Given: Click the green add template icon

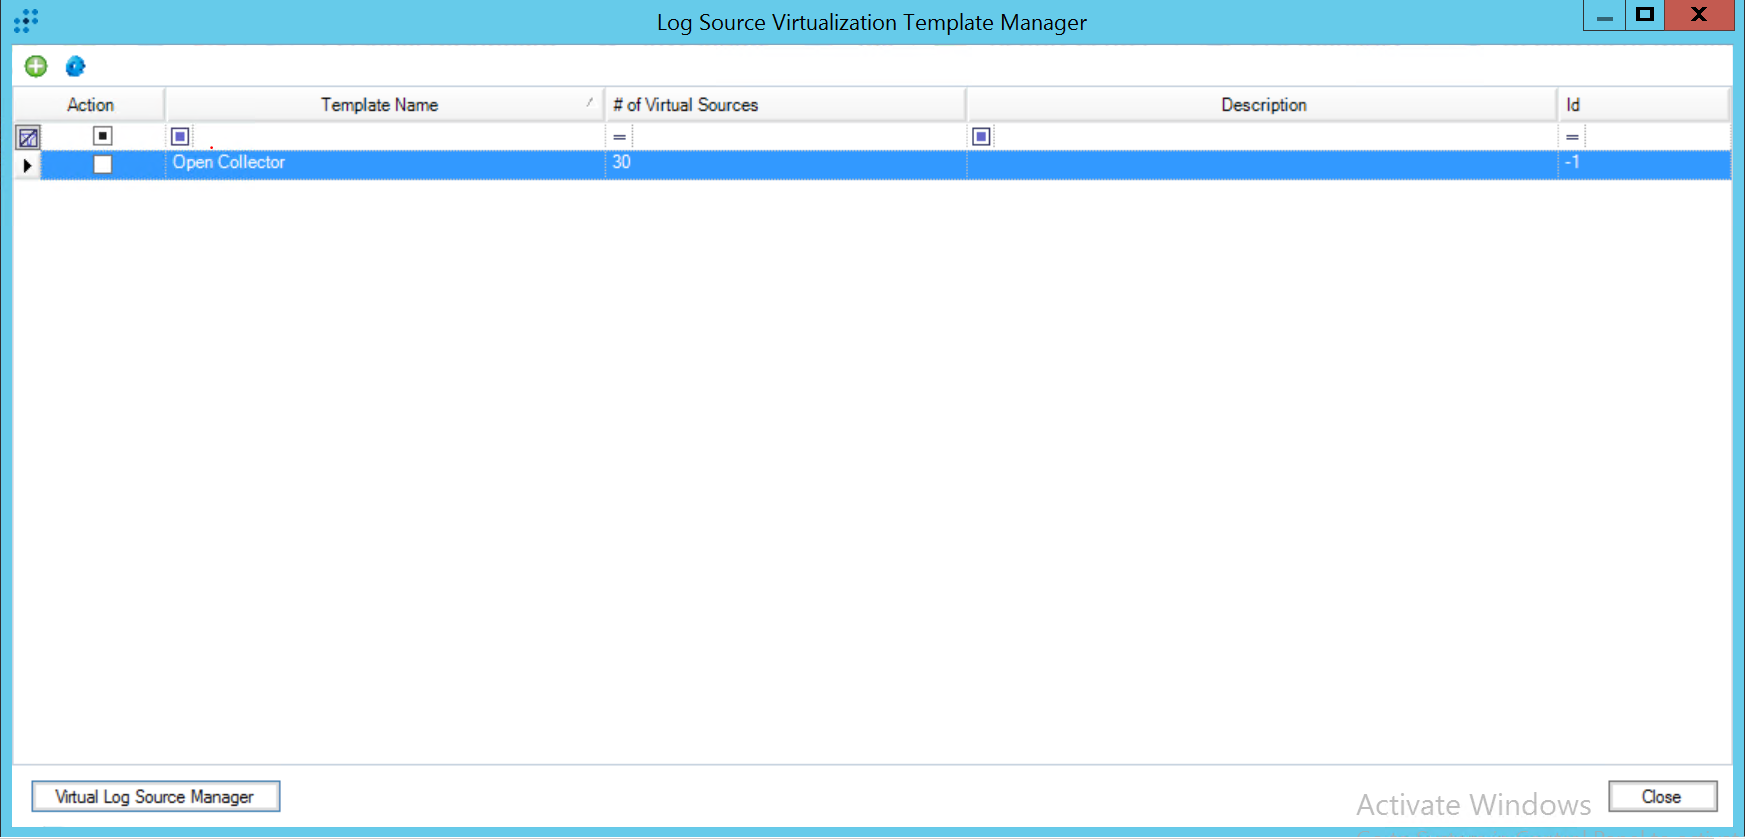Looking at the screenshot, I should [x=36, y=66].
